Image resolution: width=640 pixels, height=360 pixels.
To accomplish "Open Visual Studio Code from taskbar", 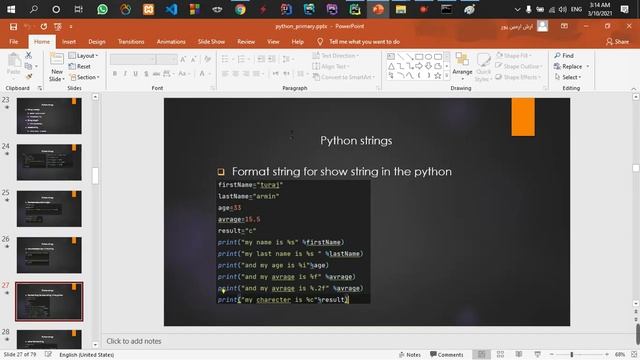I will pos(171,9).
